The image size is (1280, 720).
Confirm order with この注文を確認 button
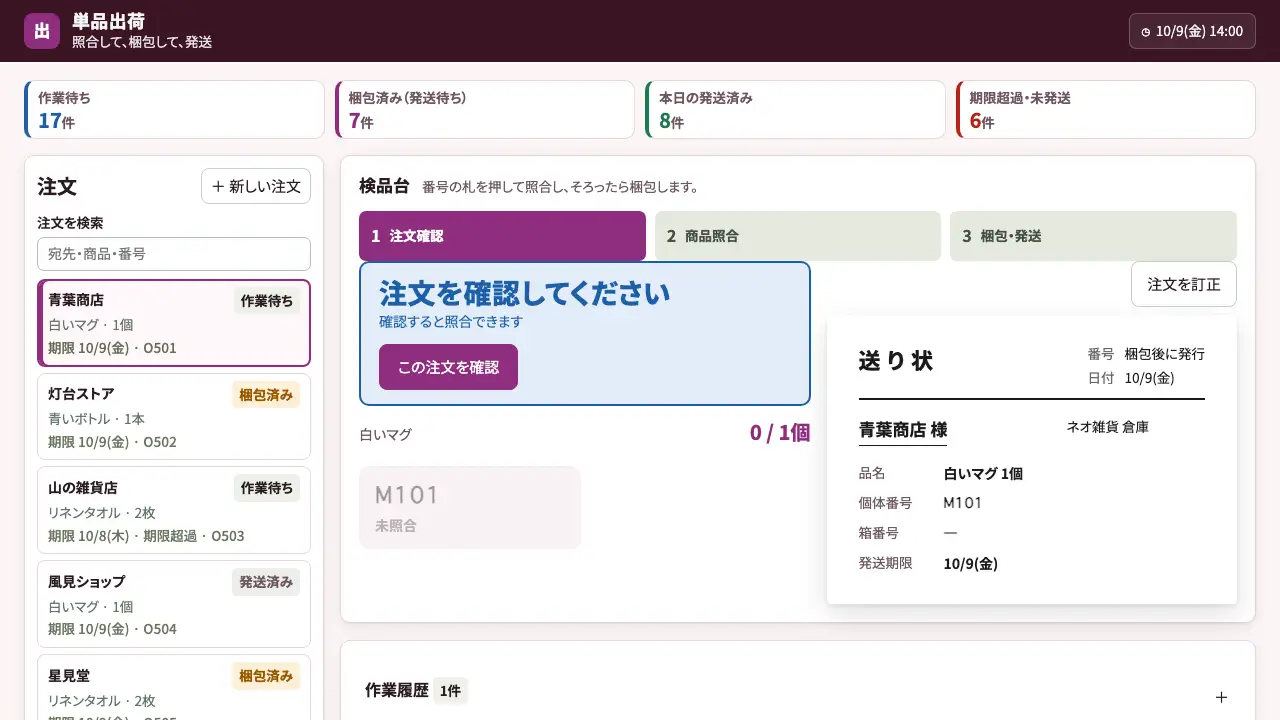coord(448,367)
